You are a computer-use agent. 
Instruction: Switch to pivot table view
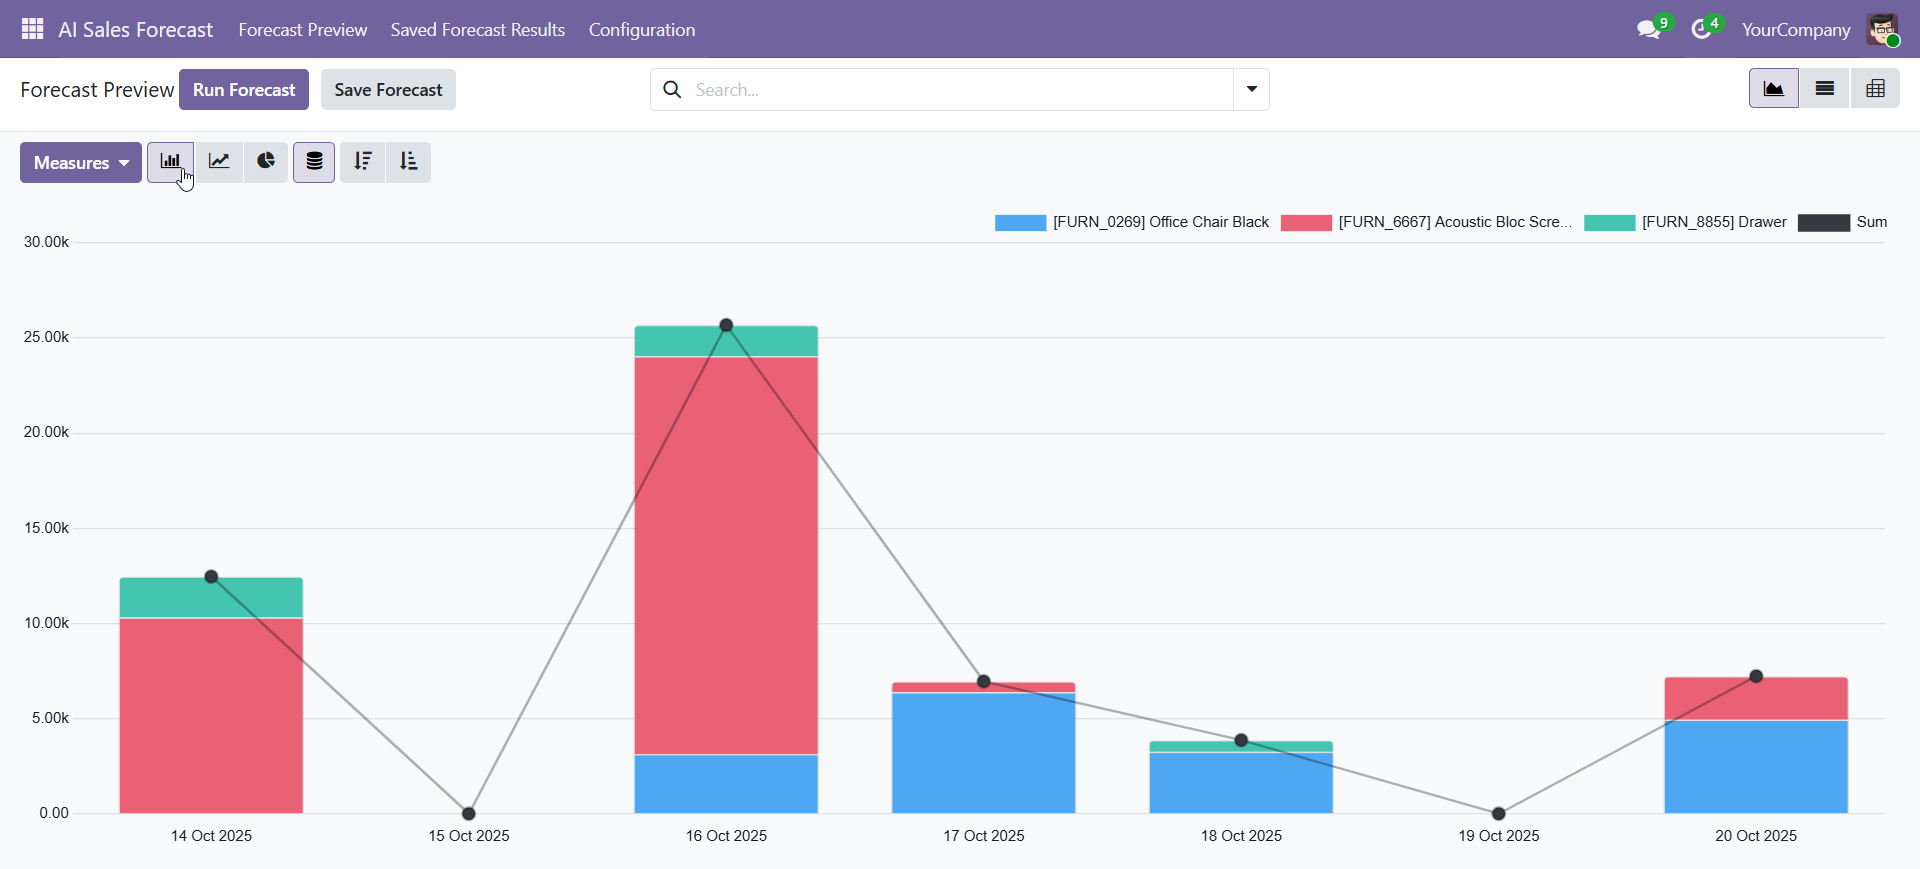pos(1875,89)
